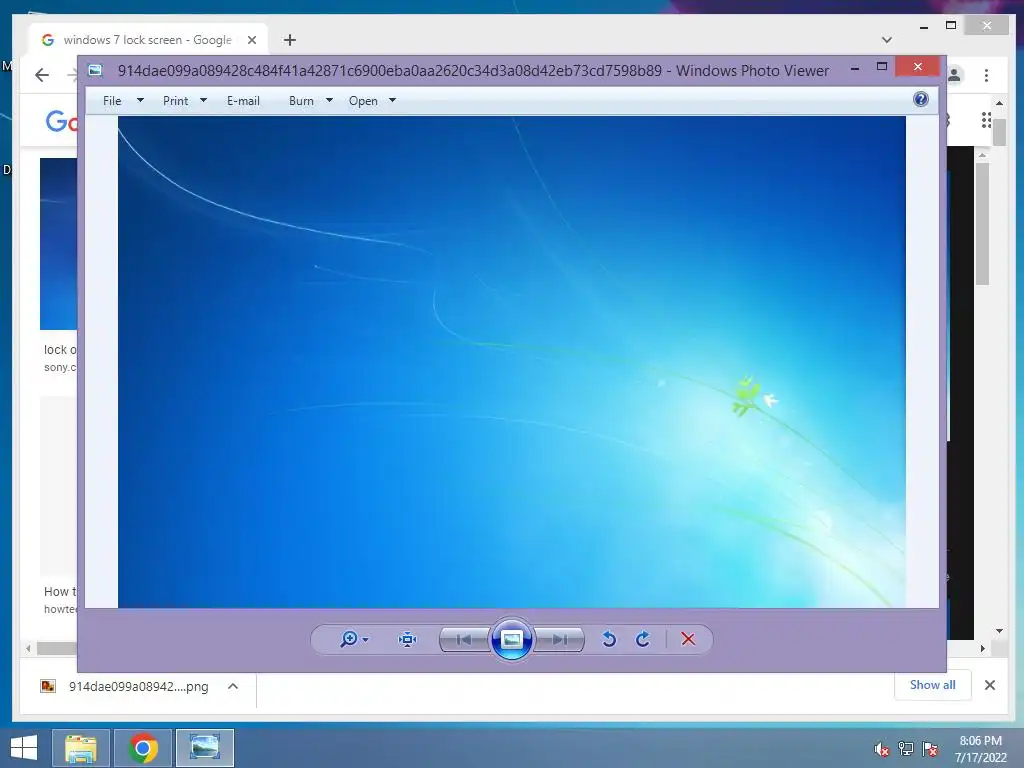Click the horizontal scrollbar right arrow in Chrome
The image size is (1024, 768).
982,648
